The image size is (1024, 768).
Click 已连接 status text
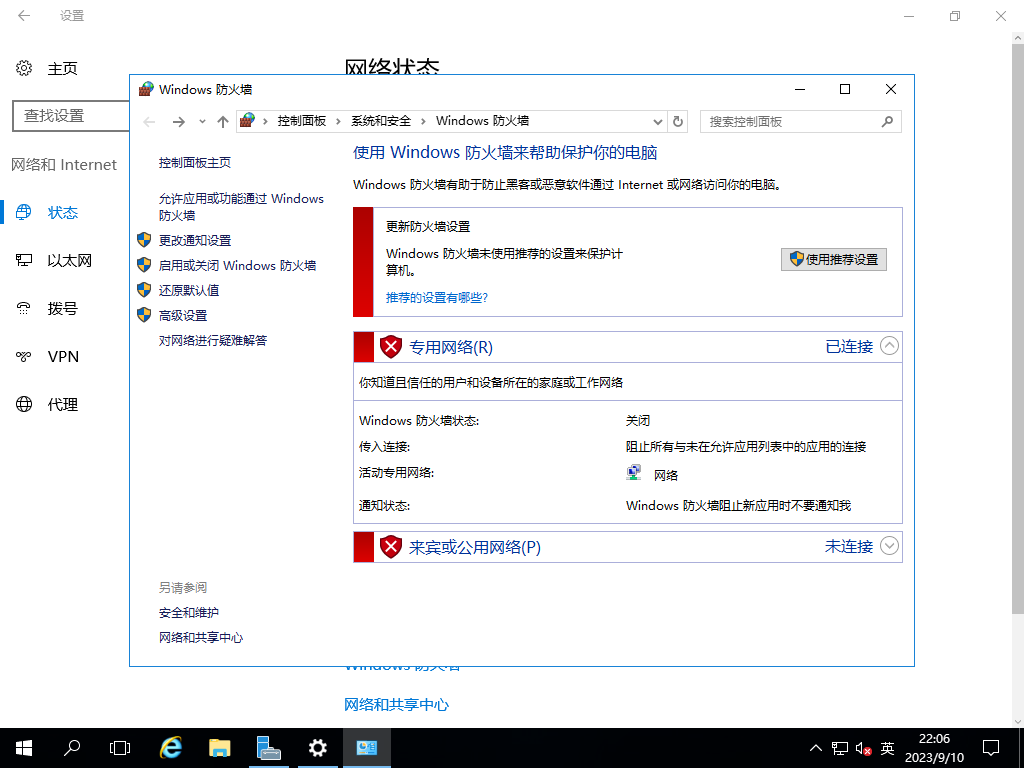tap(849, 347)
